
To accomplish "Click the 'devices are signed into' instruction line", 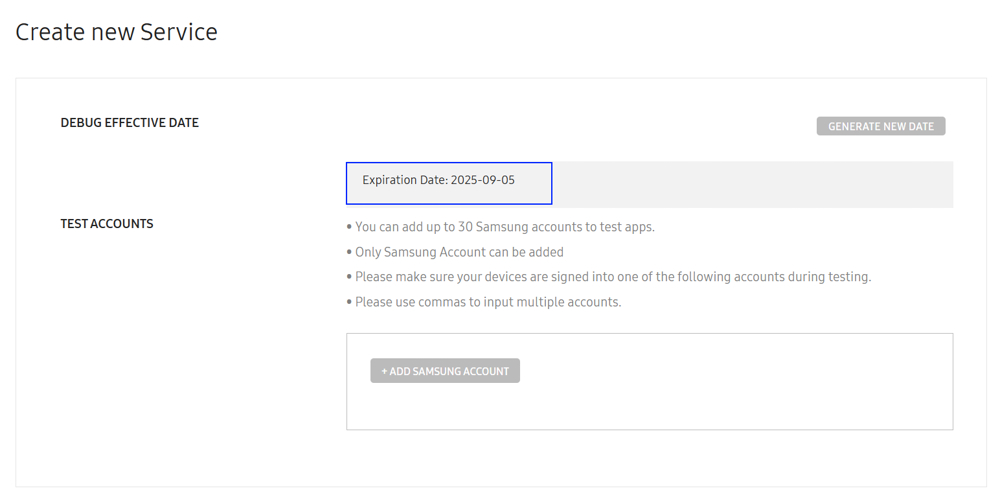I will coord(613,277).
